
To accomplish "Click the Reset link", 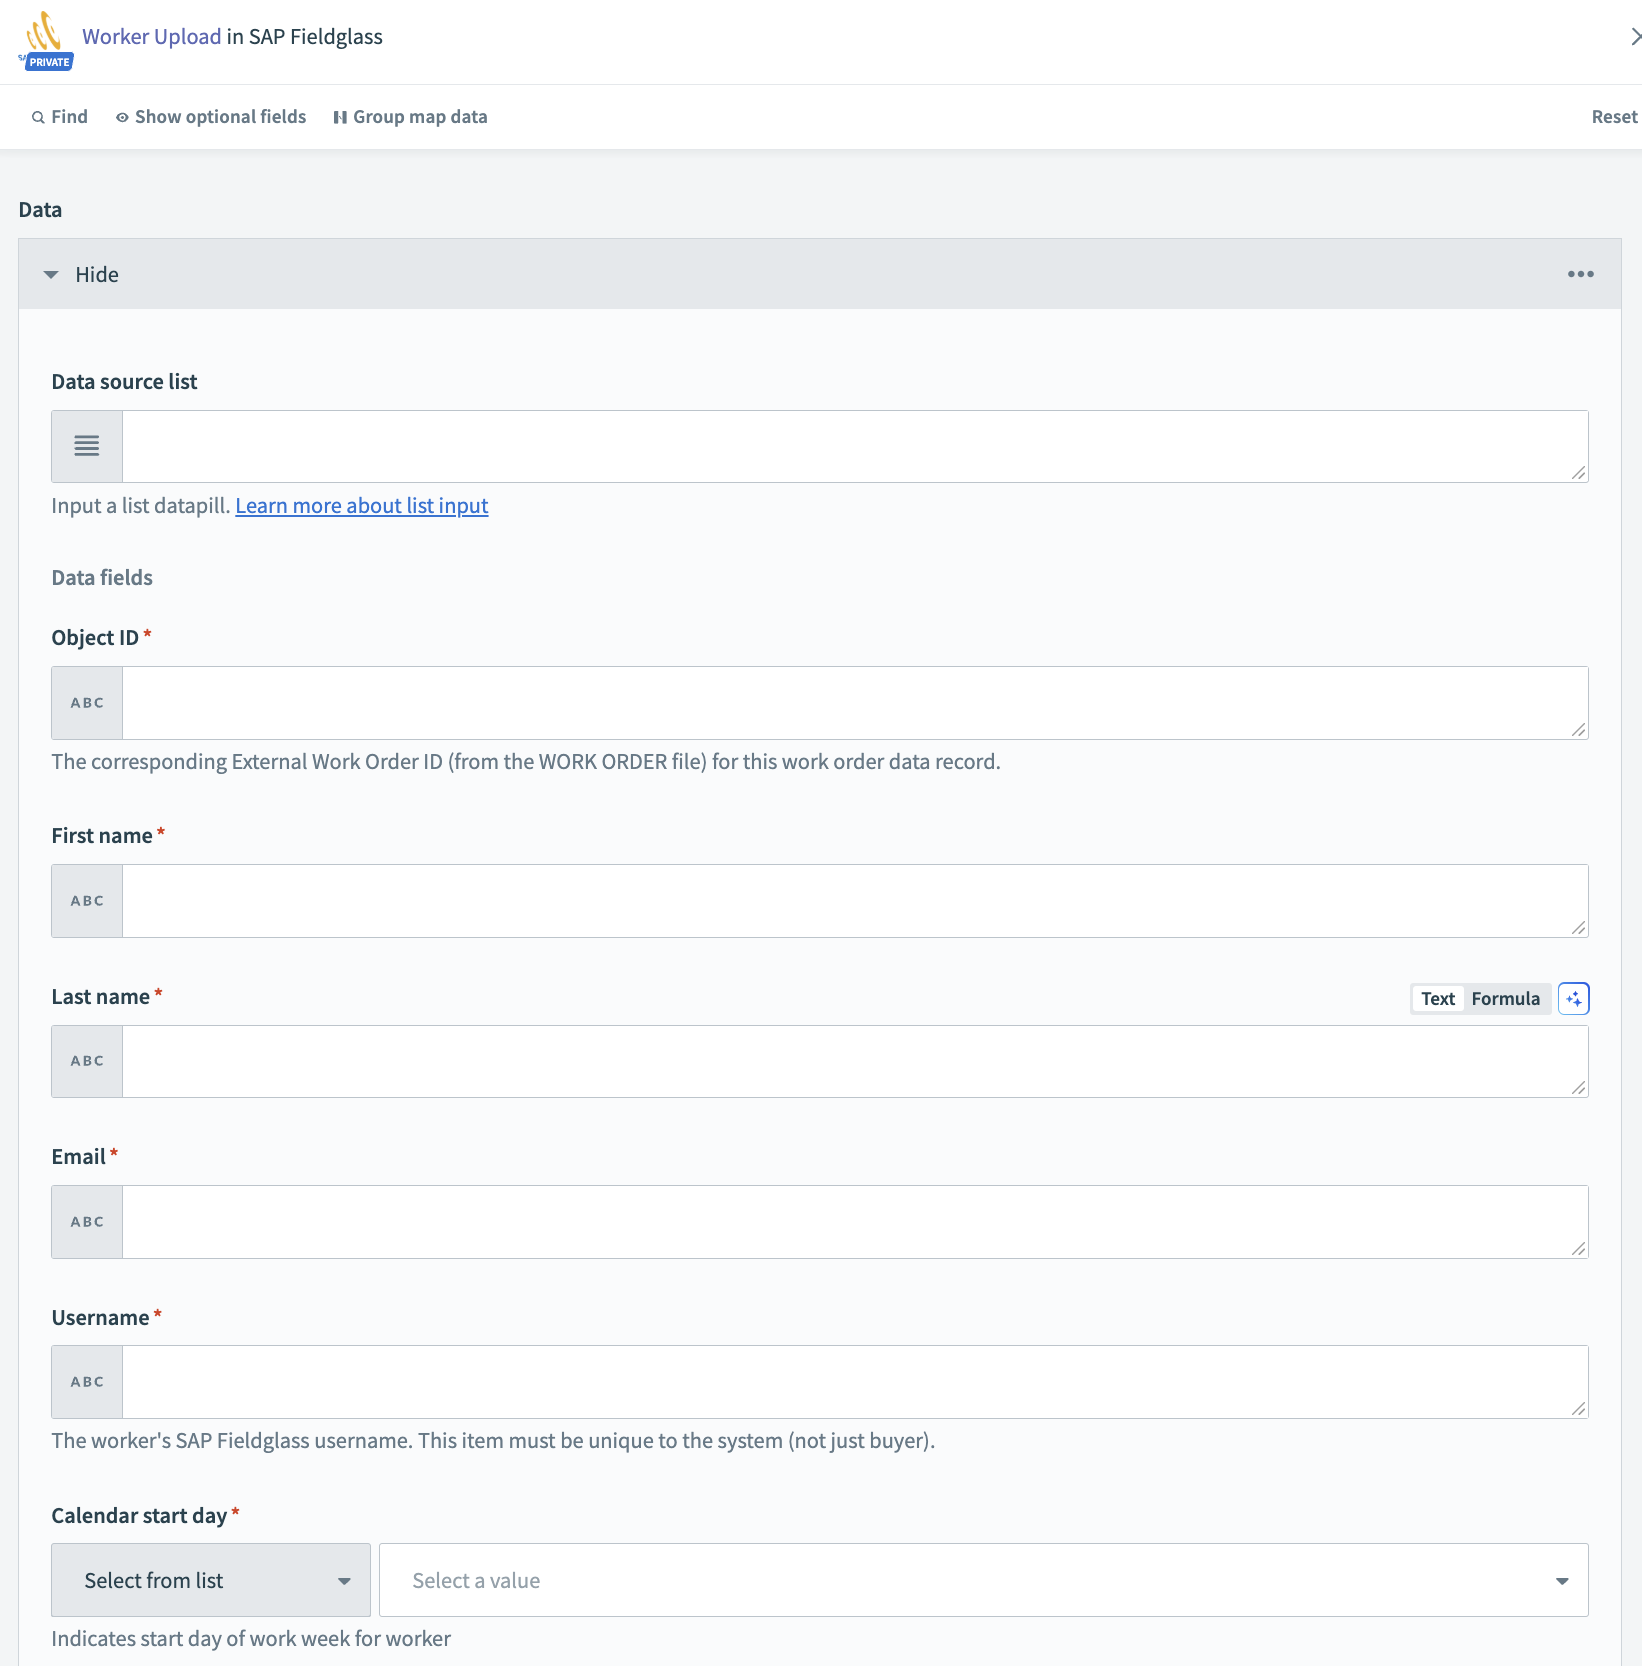I will [1612, 116].
